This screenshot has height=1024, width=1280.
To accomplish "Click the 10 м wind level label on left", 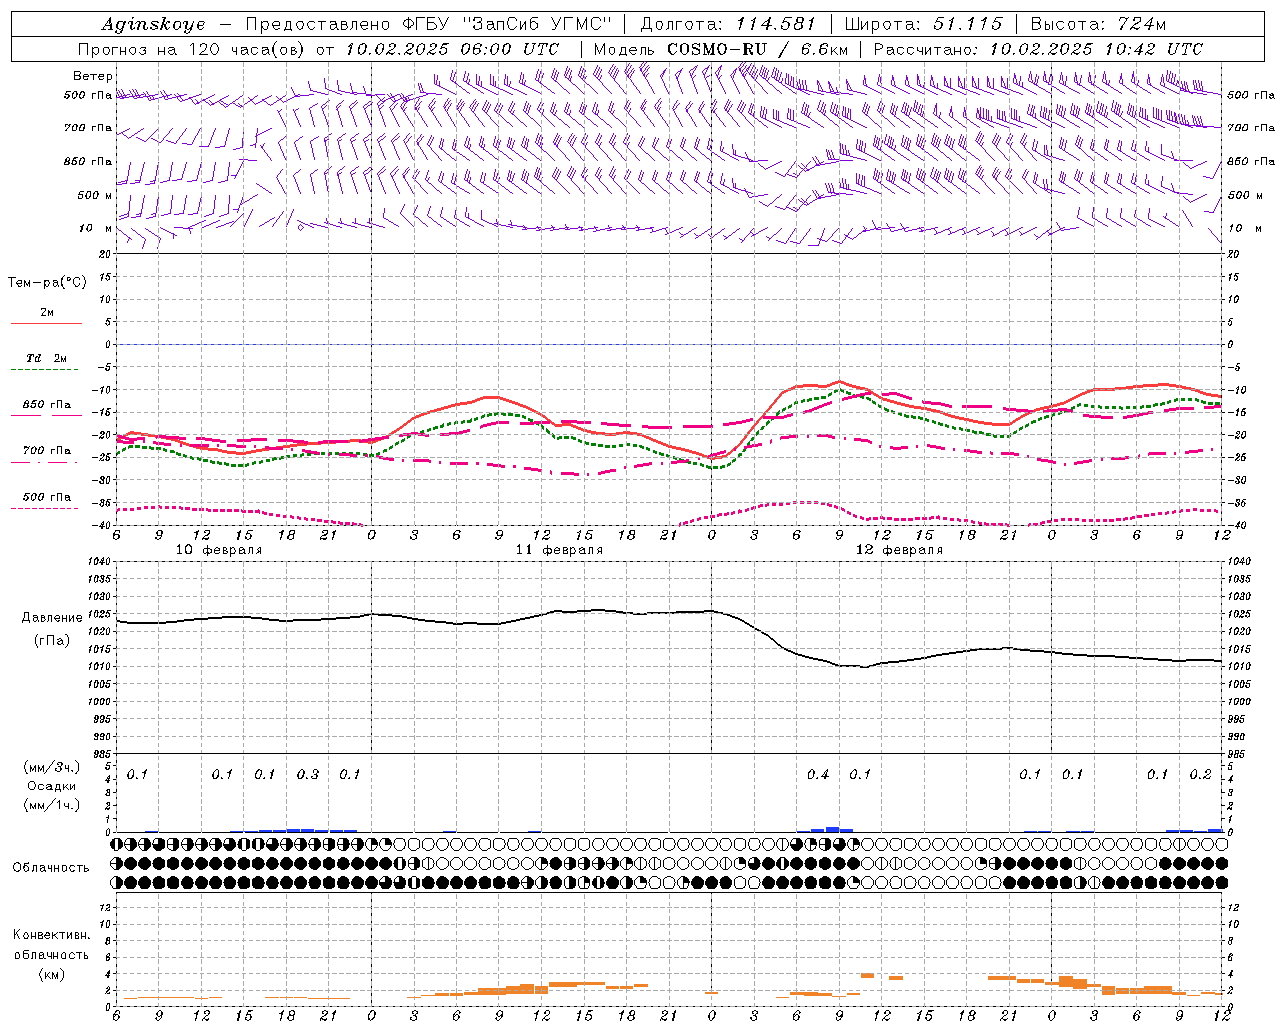I will [x=96, y=228].
